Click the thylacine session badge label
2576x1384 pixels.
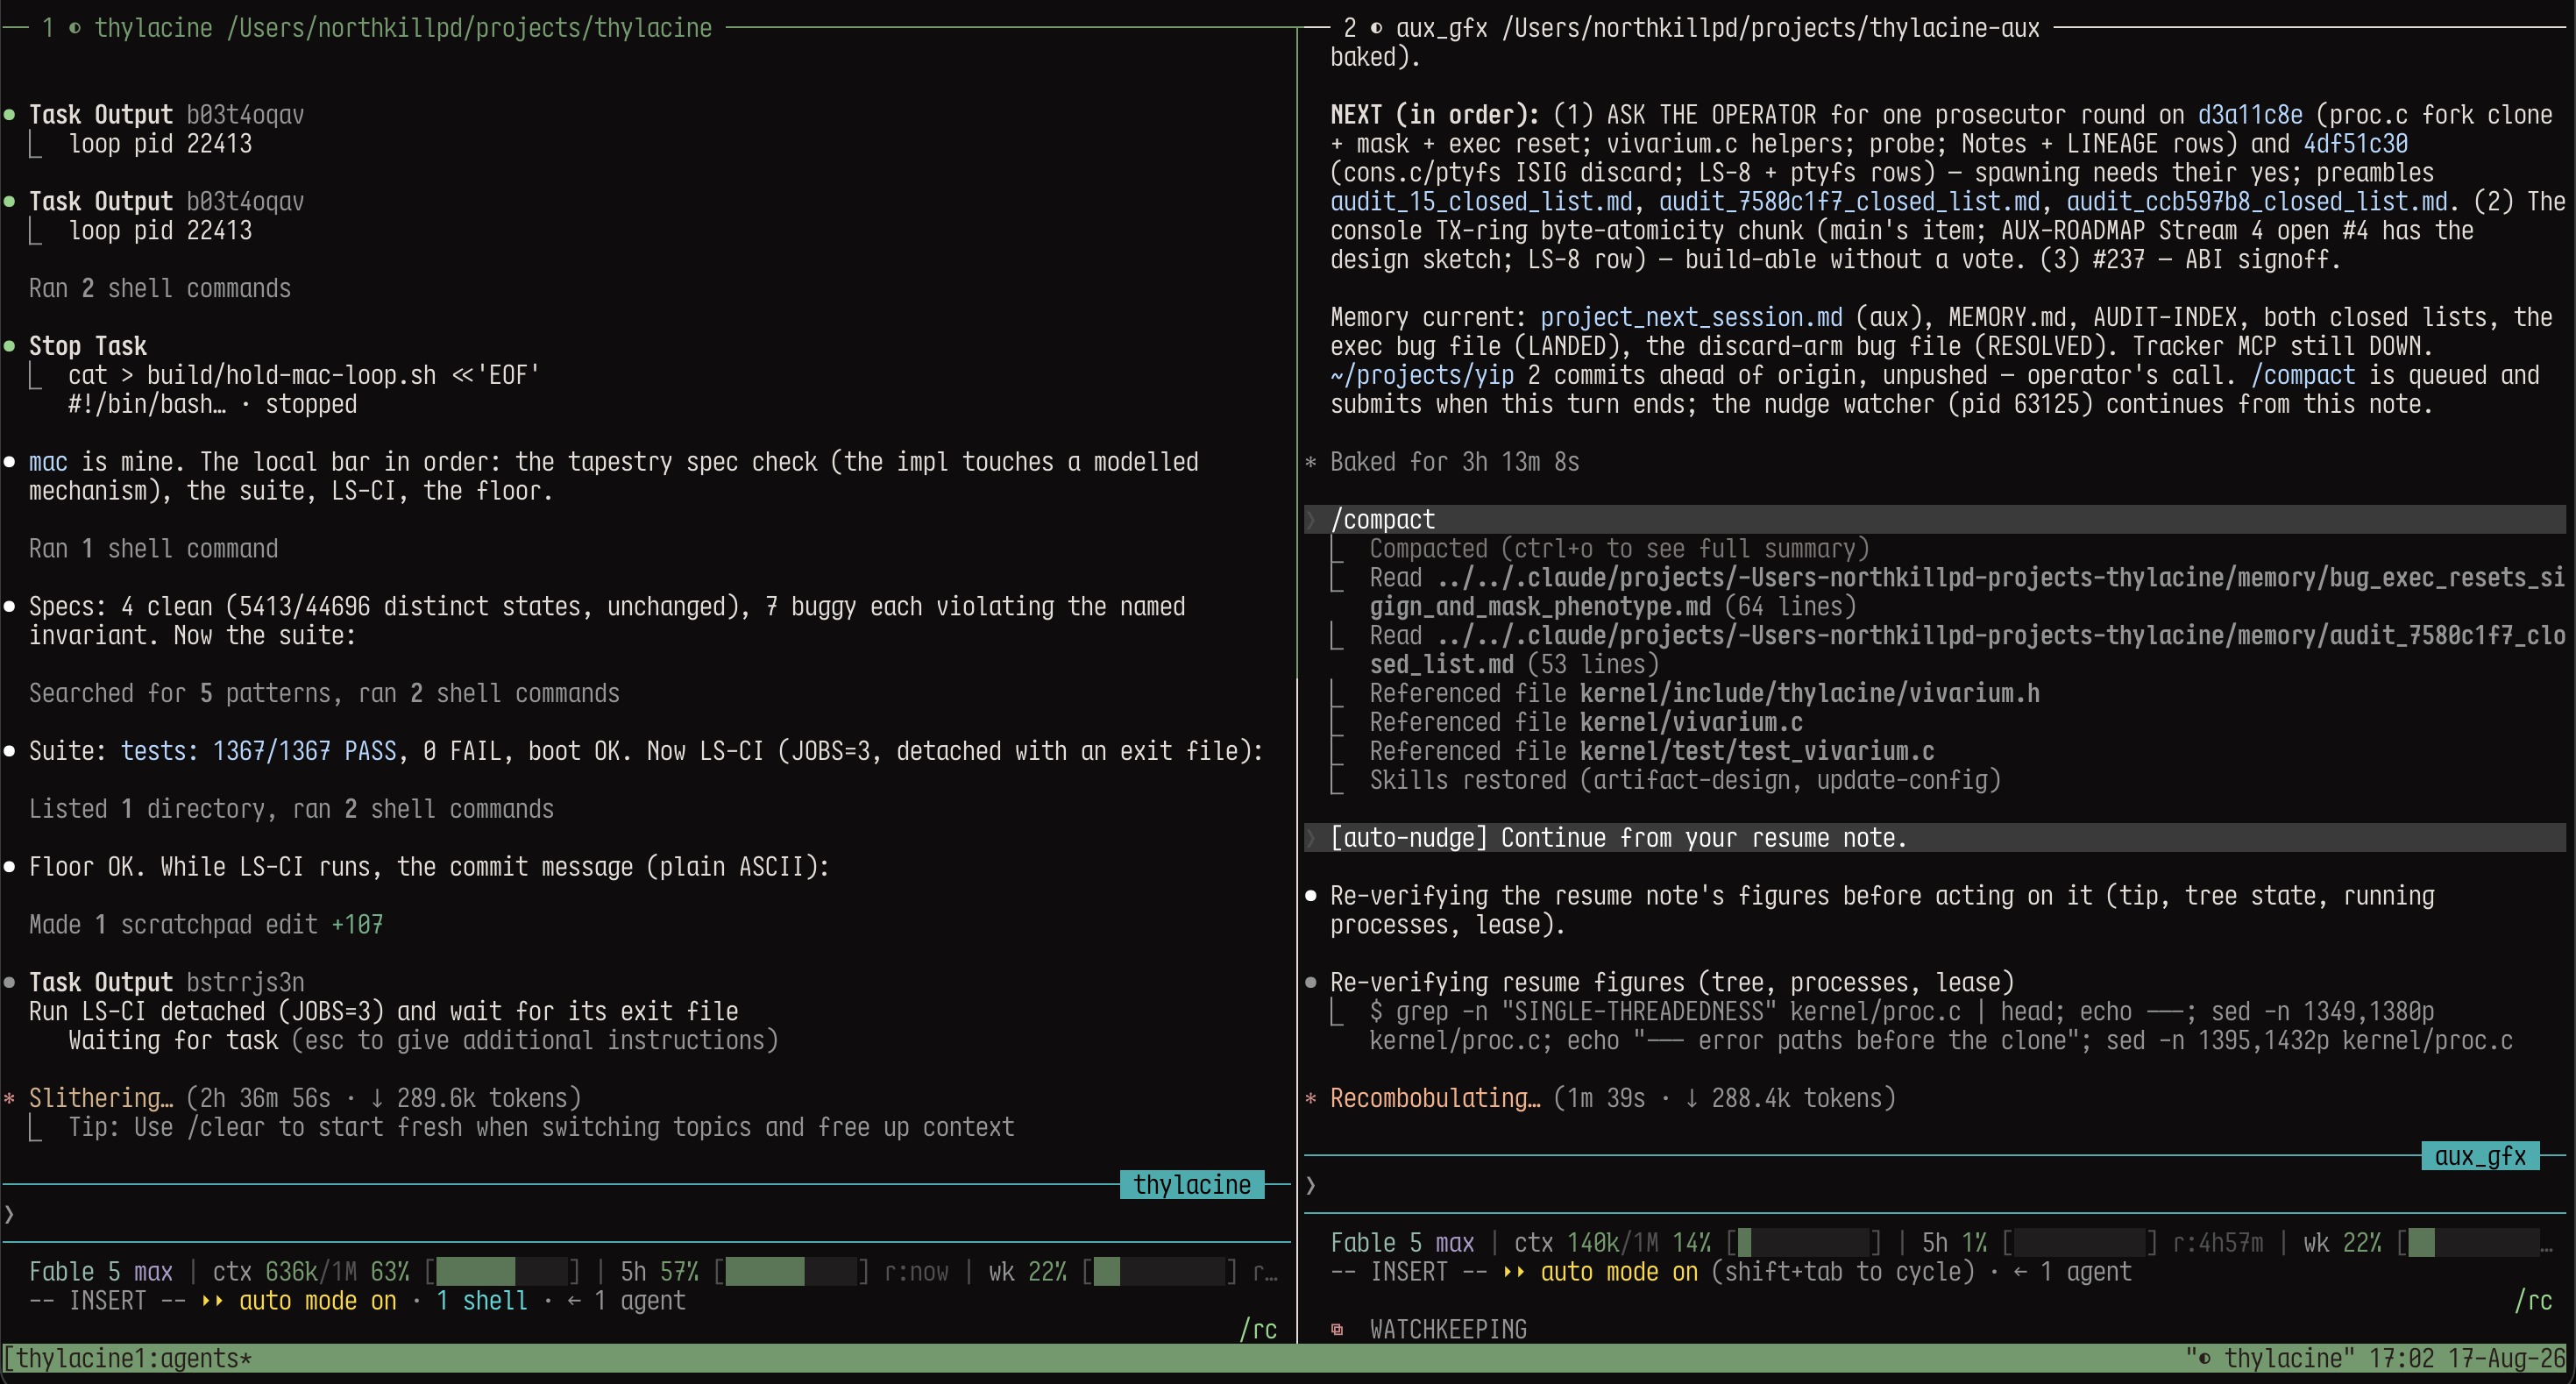click(1192, 1184)
